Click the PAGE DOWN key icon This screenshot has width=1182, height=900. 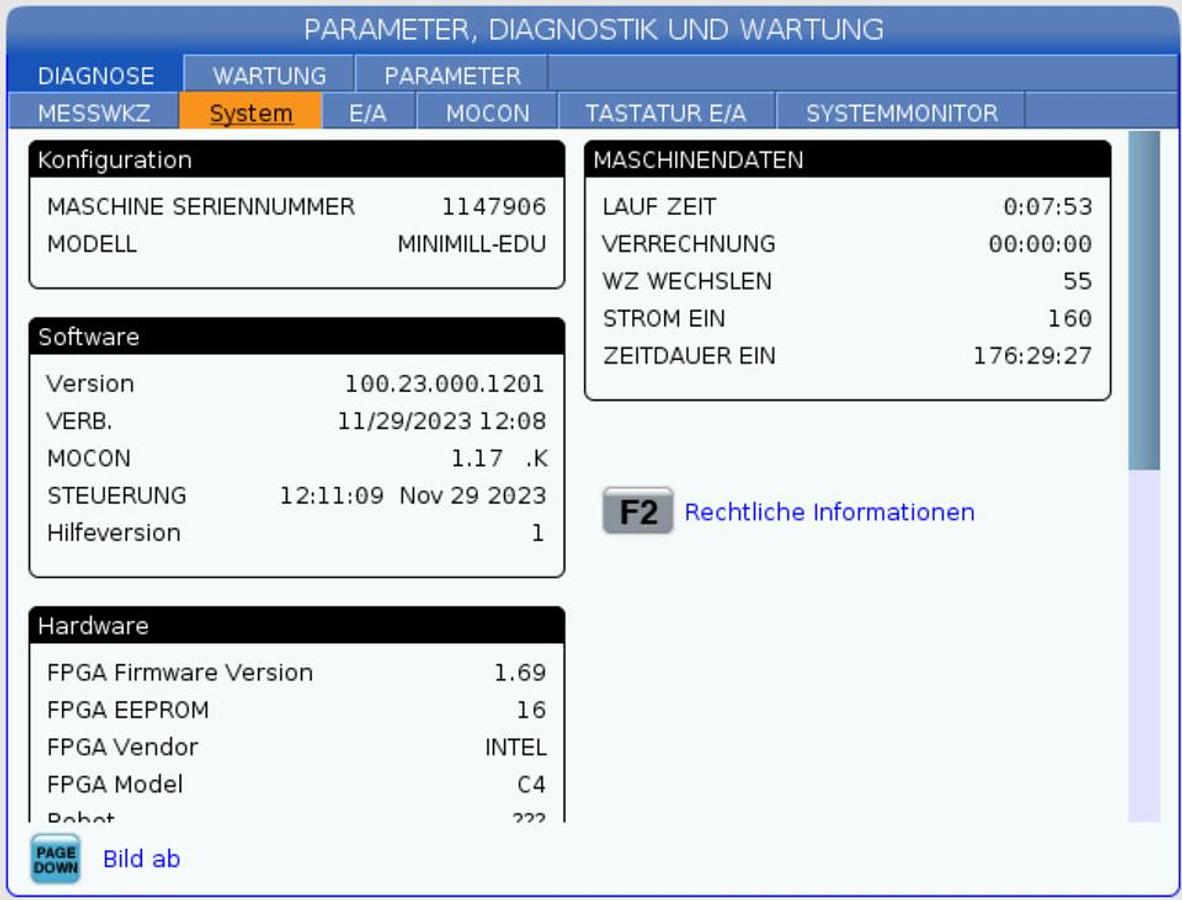click(55, 859)
